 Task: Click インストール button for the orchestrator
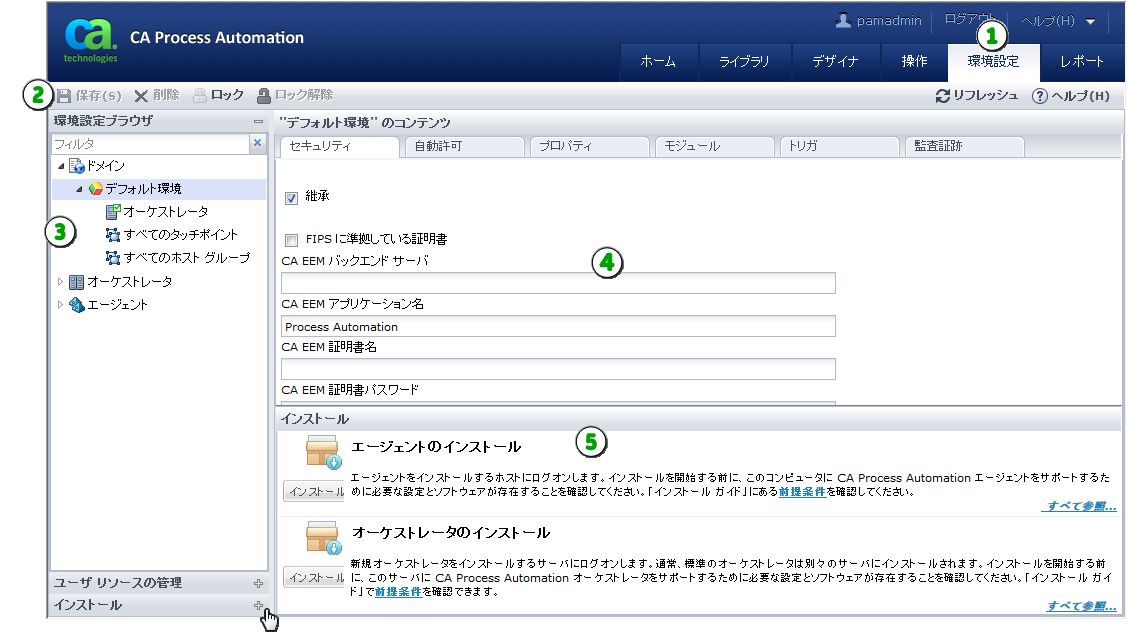pos(314,578)
